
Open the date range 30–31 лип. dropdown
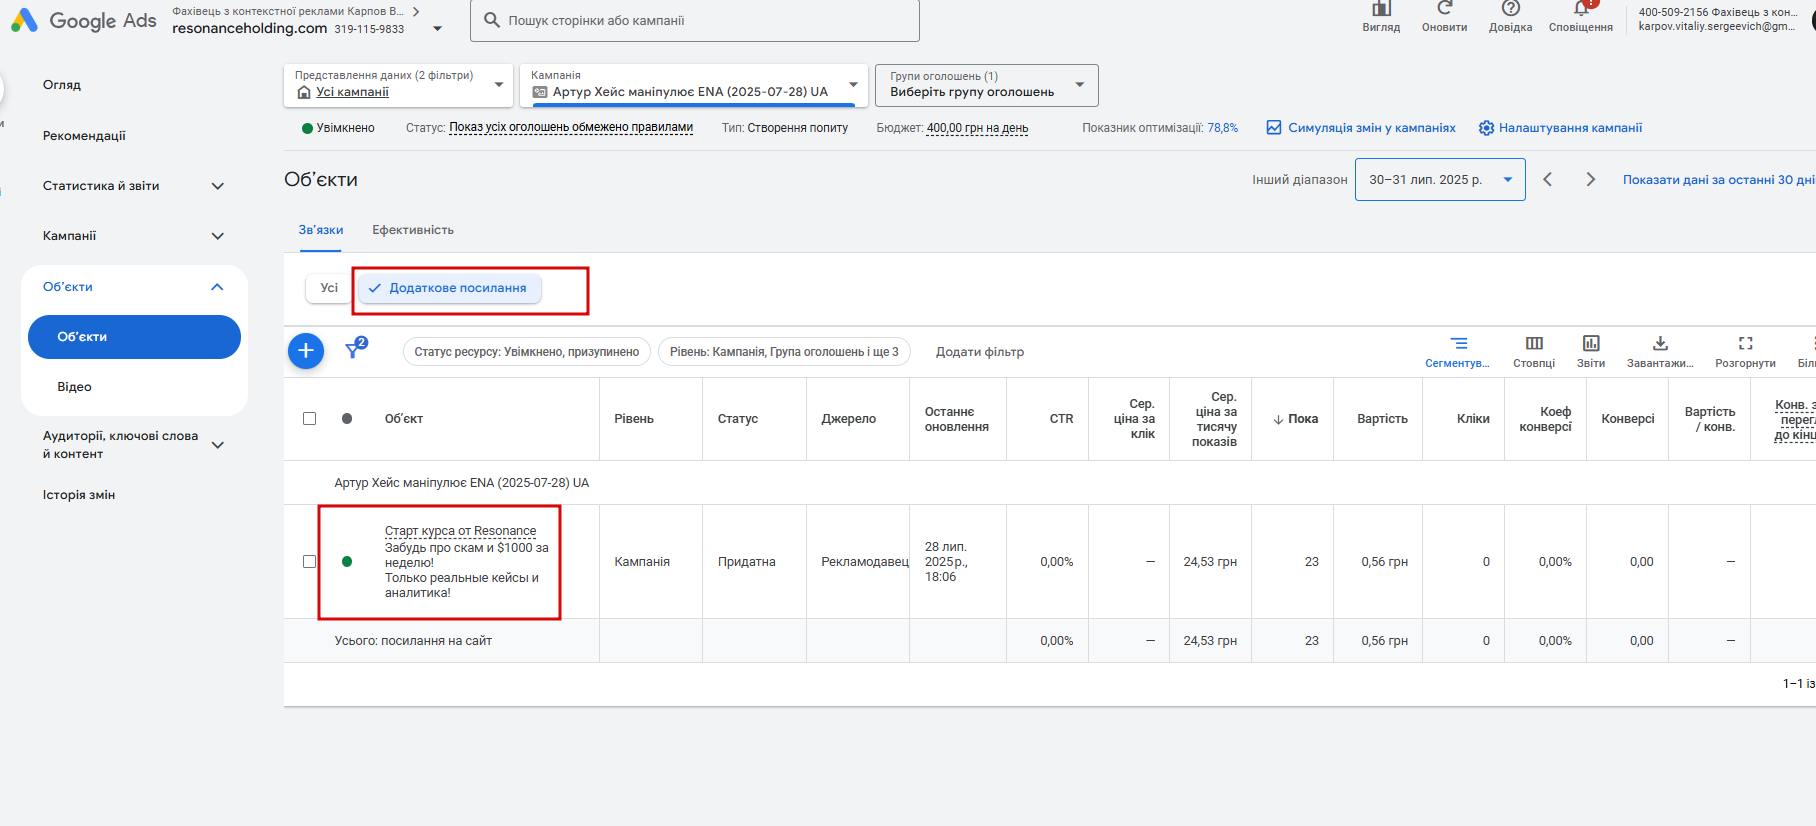(1440, 180)
